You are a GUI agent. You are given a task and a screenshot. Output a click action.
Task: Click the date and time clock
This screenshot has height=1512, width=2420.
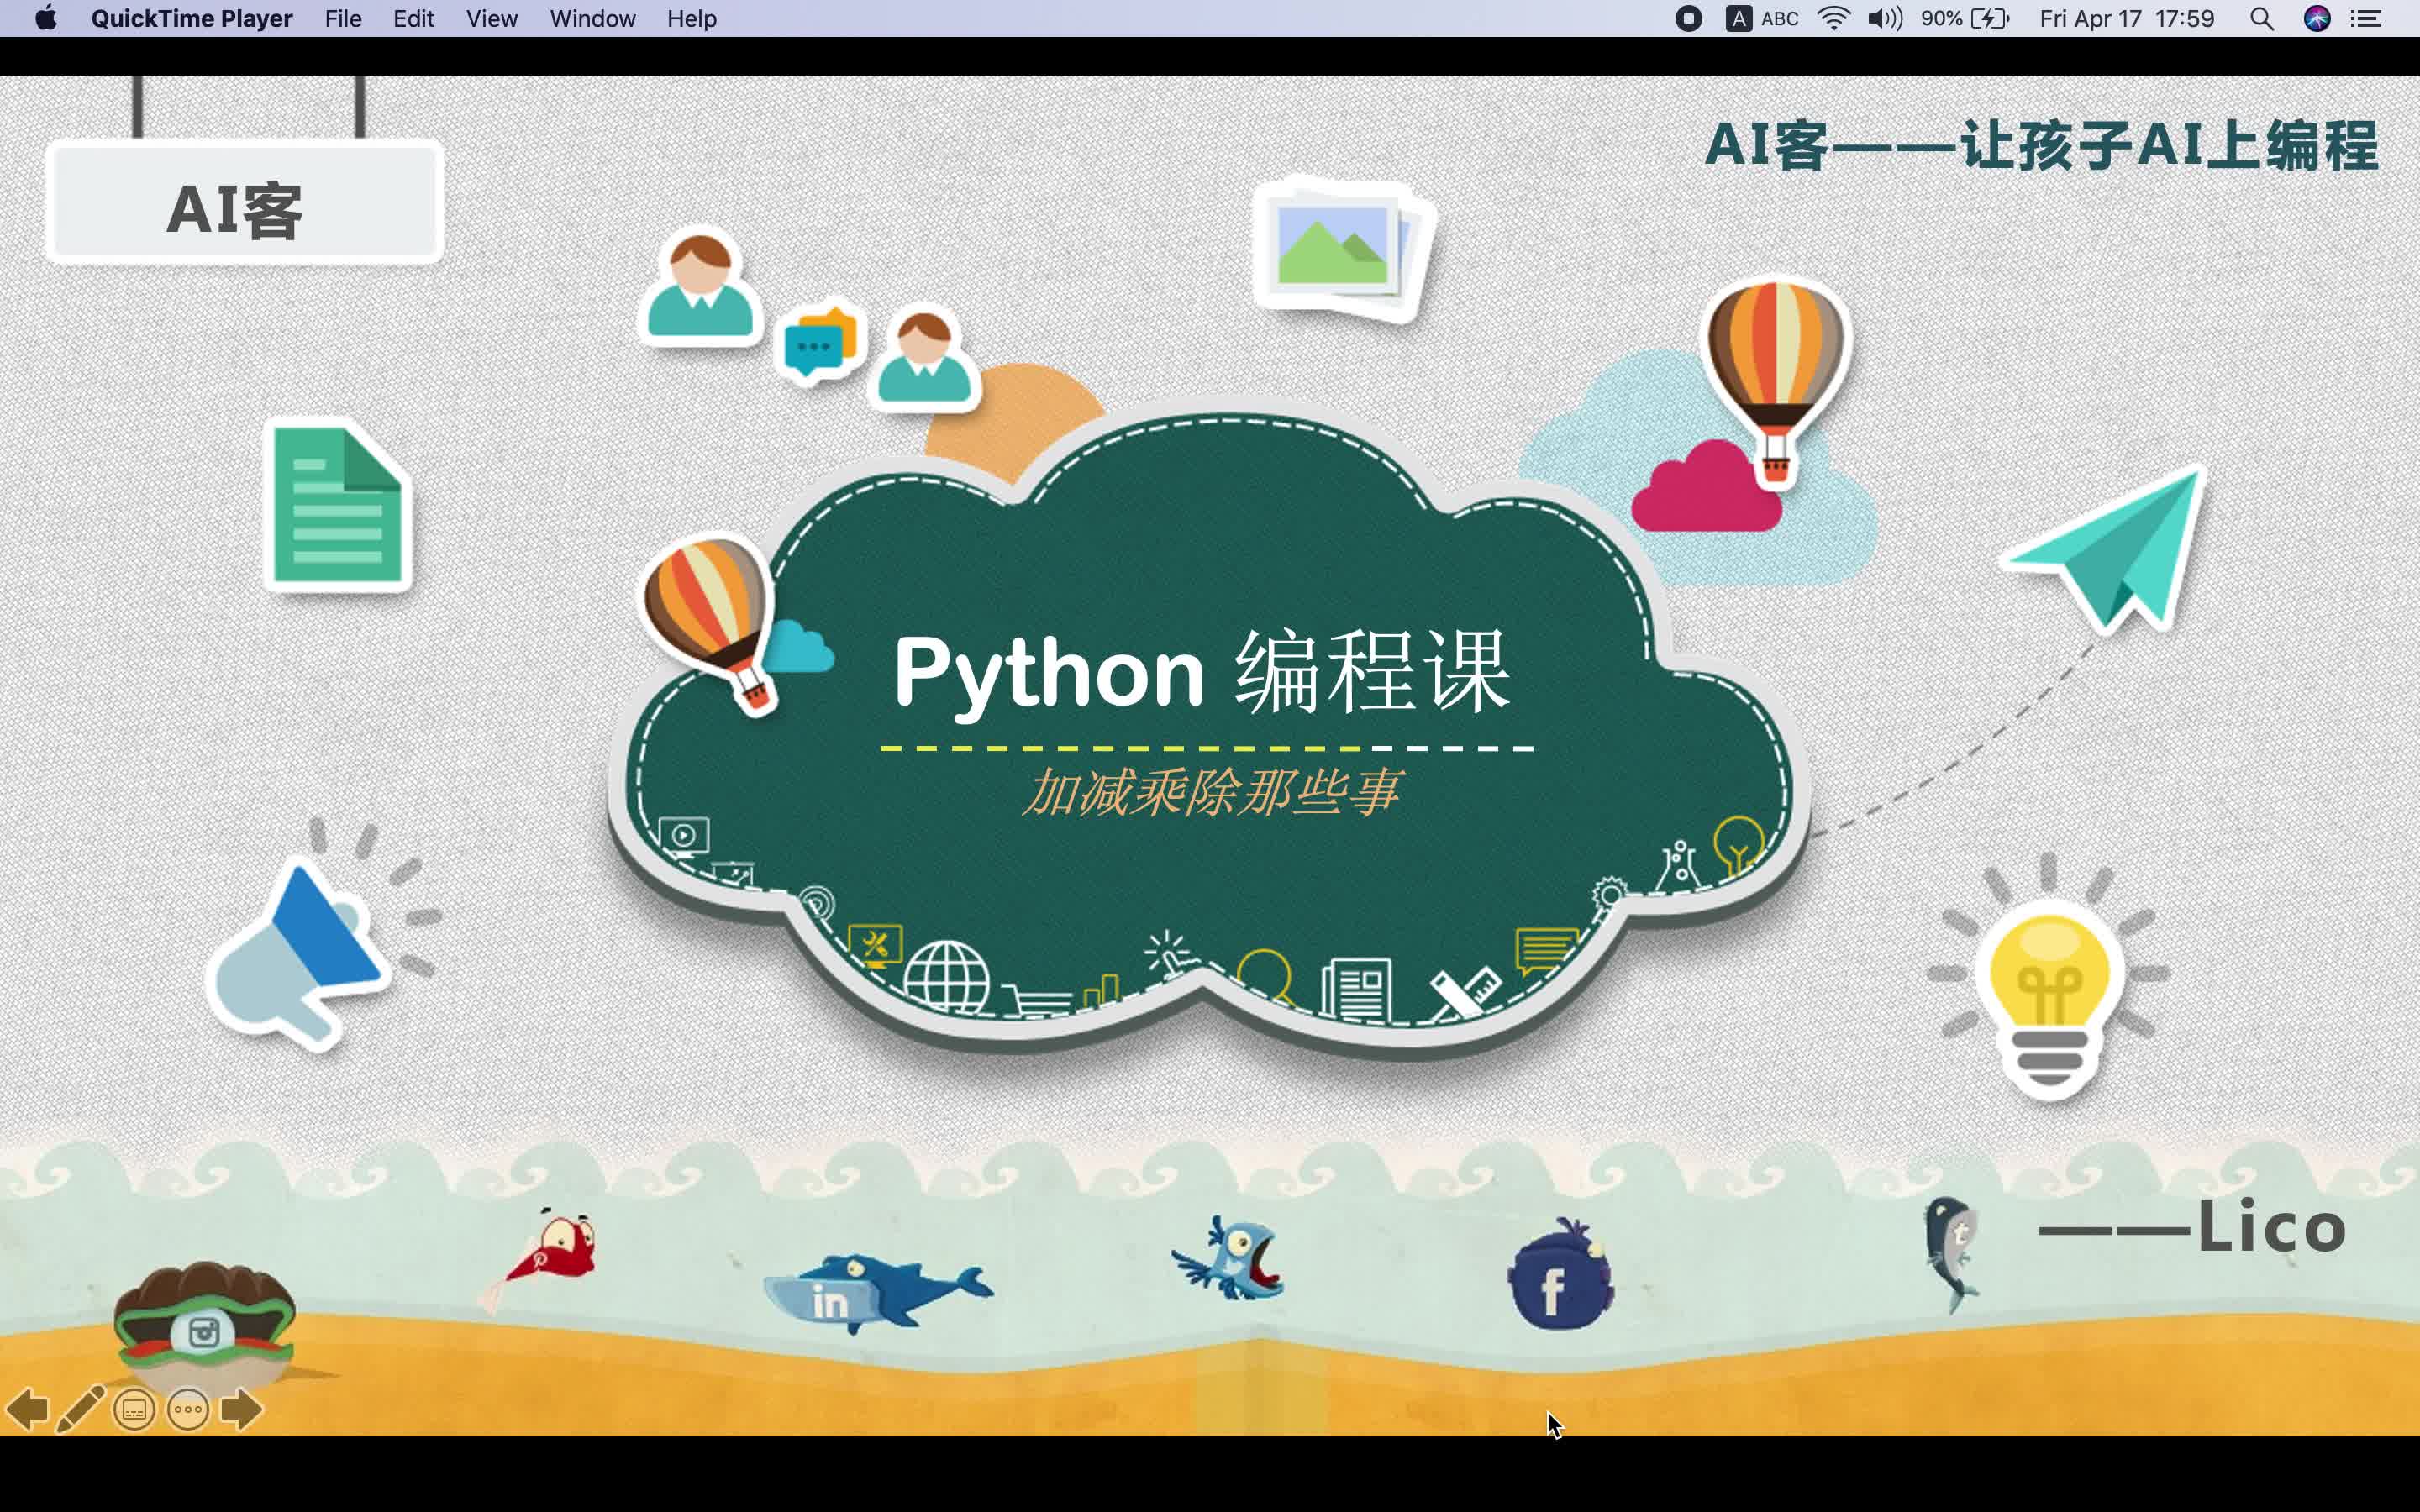(x=2126, y=19)
